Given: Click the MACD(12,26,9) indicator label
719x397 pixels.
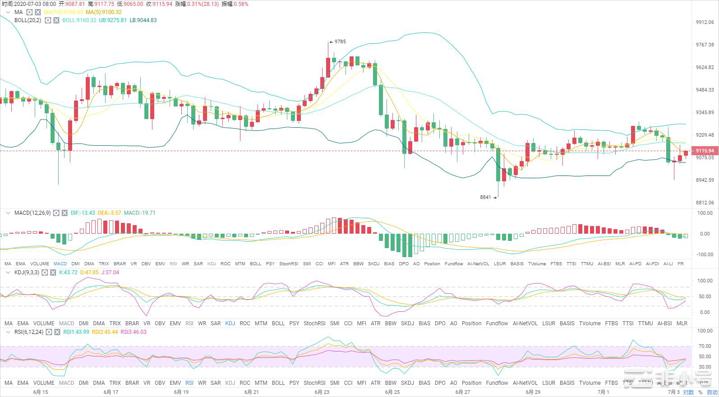Looking at the screenshot, I should coord(33,213).
